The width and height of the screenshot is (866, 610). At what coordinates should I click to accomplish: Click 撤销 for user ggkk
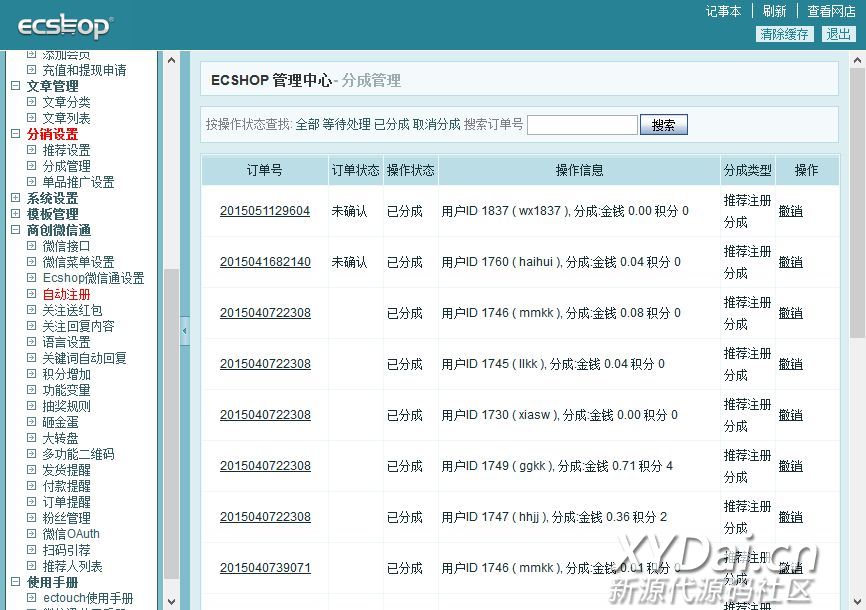click(x=790, y=466)
